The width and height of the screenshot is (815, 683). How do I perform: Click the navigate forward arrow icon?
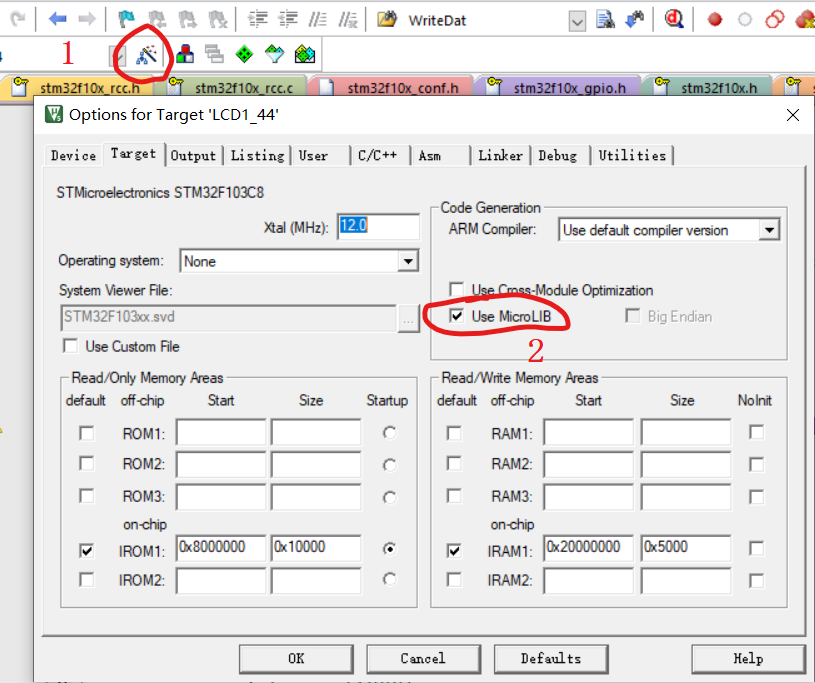click(87, 20)
